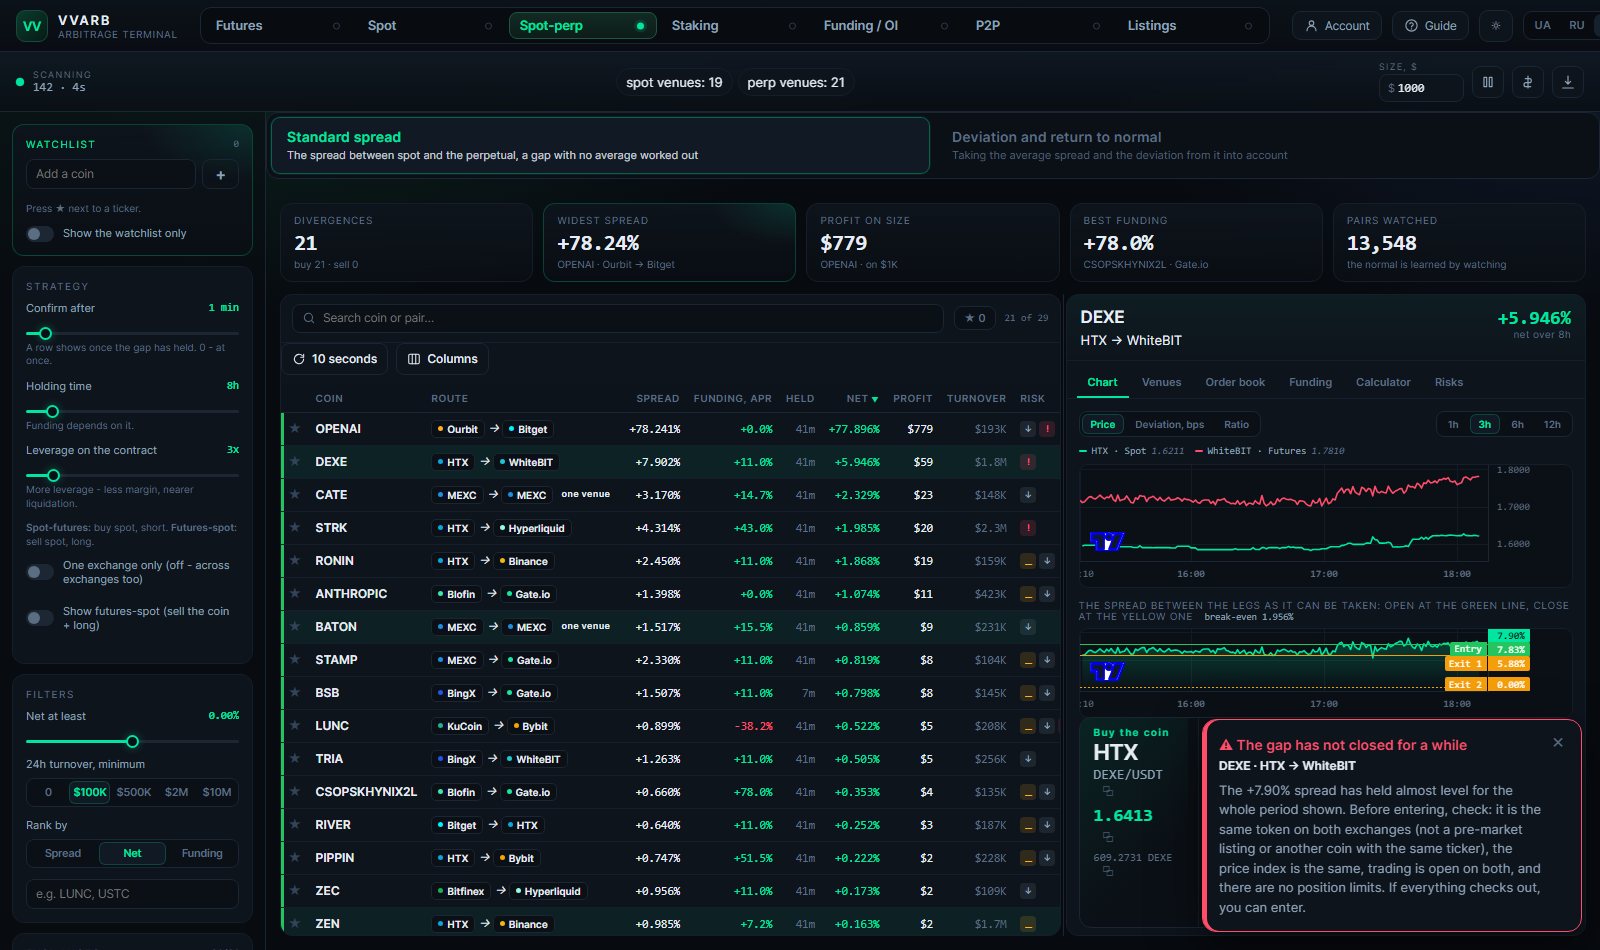Star the DEXE row
Viewport: 1600px width, 950px height.
pyautogui.click(x=295, y=462)
